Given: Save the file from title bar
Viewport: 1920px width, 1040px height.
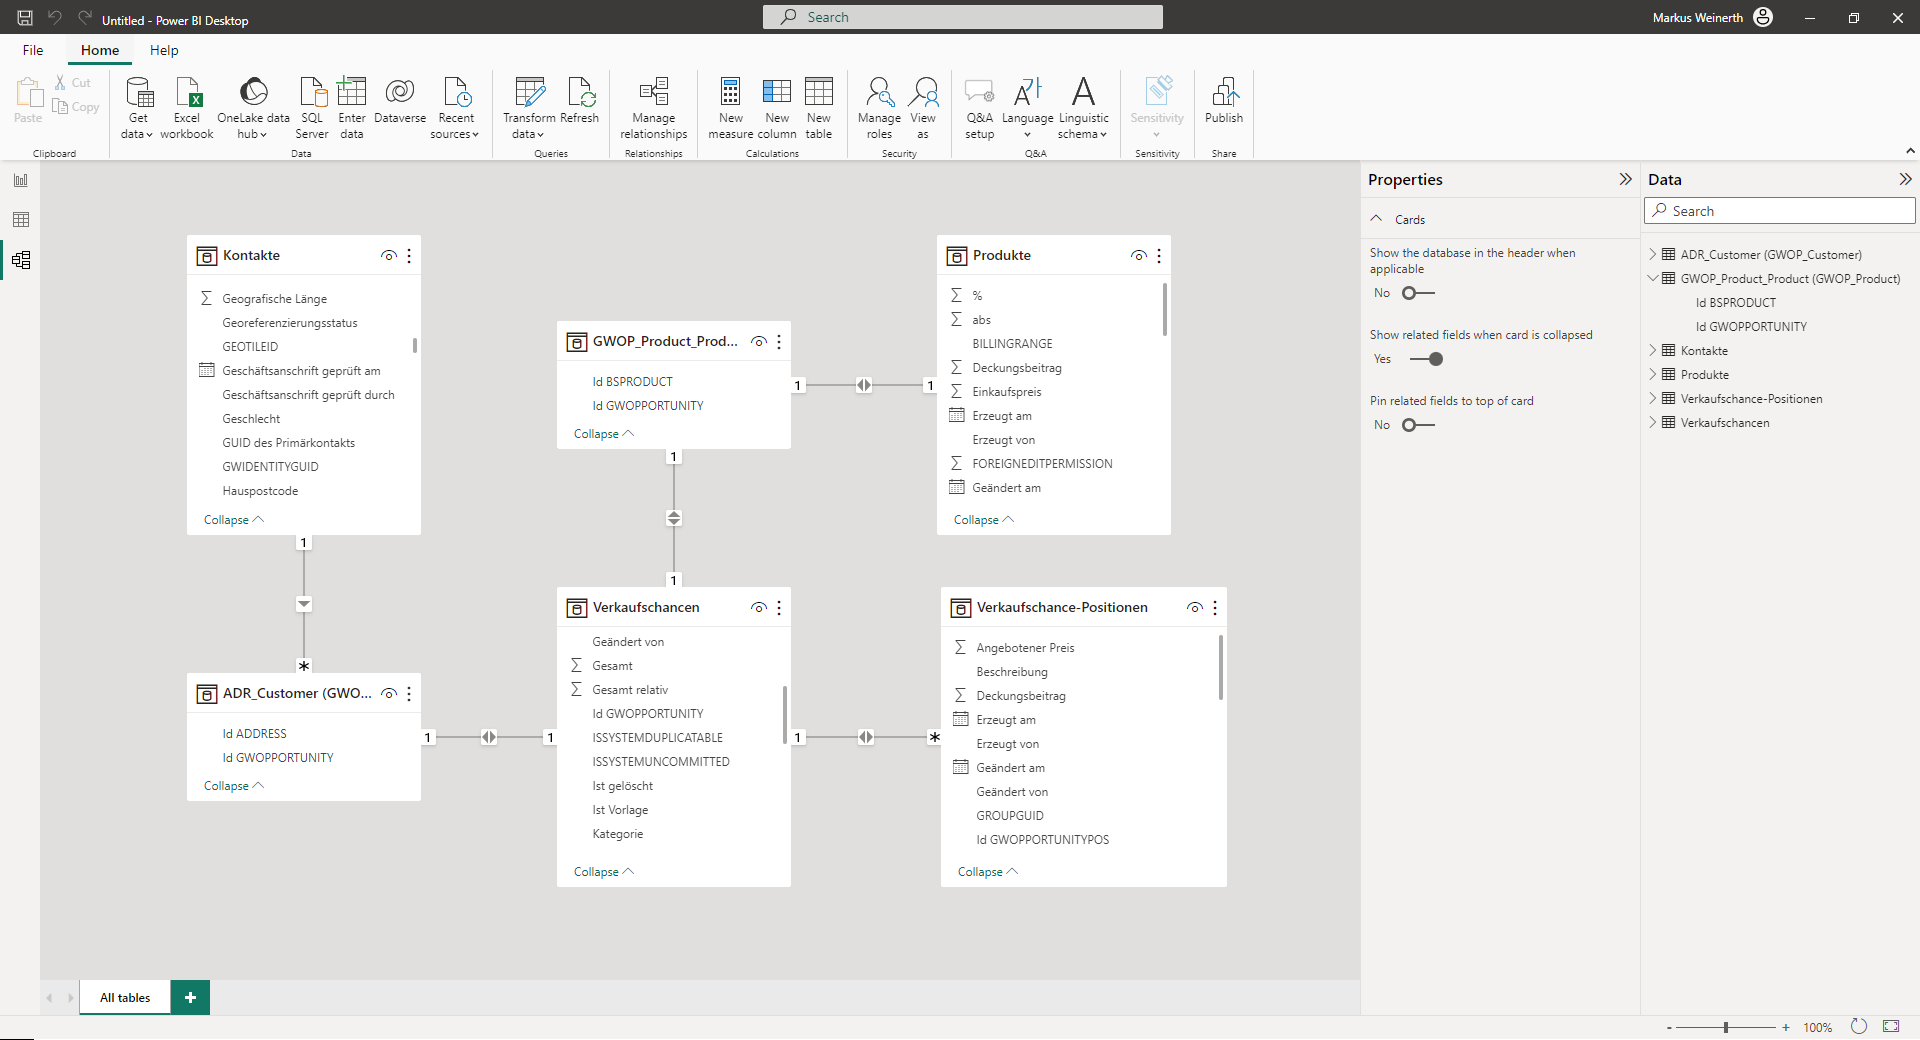Looking at the screenshot, I should (25, 18).
